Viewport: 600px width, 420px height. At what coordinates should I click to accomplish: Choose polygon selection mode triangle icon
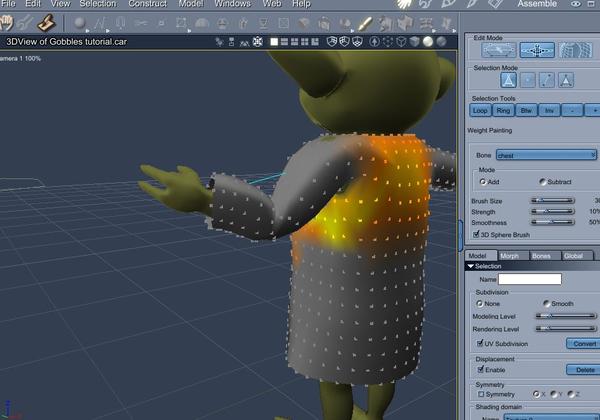pos(509,80)
